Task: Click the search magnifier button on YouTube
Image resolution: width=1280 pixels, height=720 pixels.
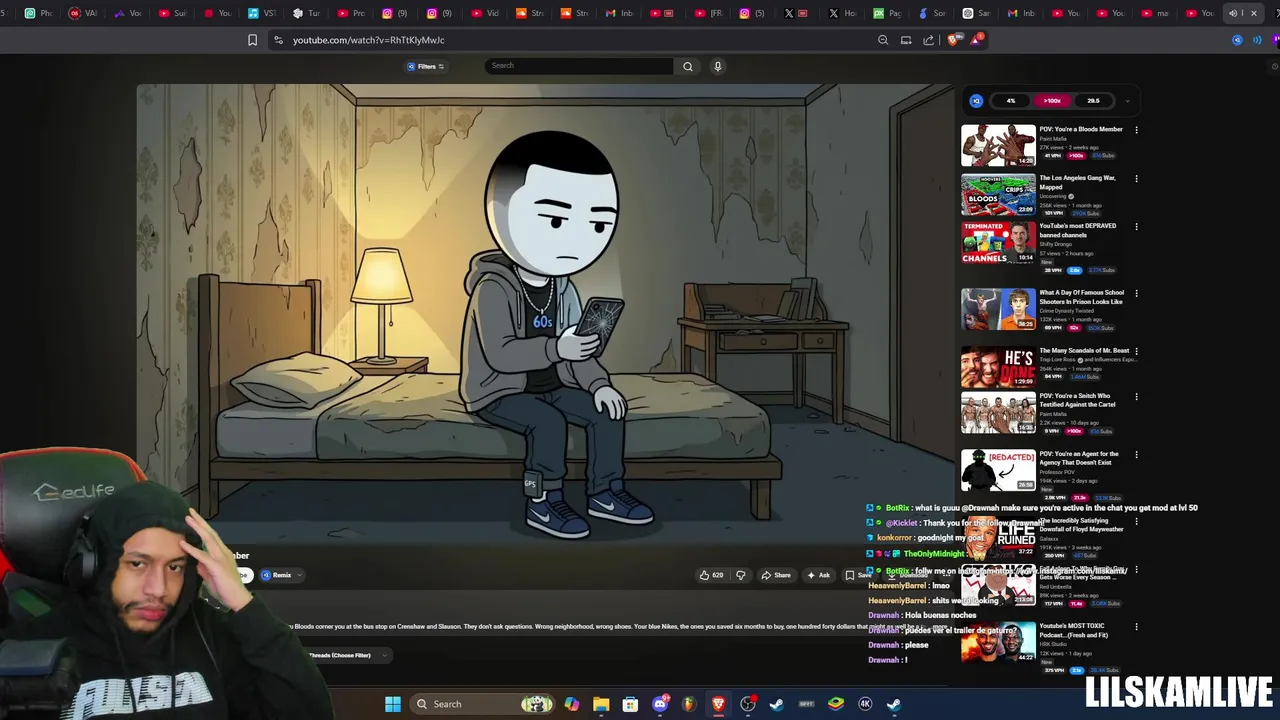Action: (687, 66)
